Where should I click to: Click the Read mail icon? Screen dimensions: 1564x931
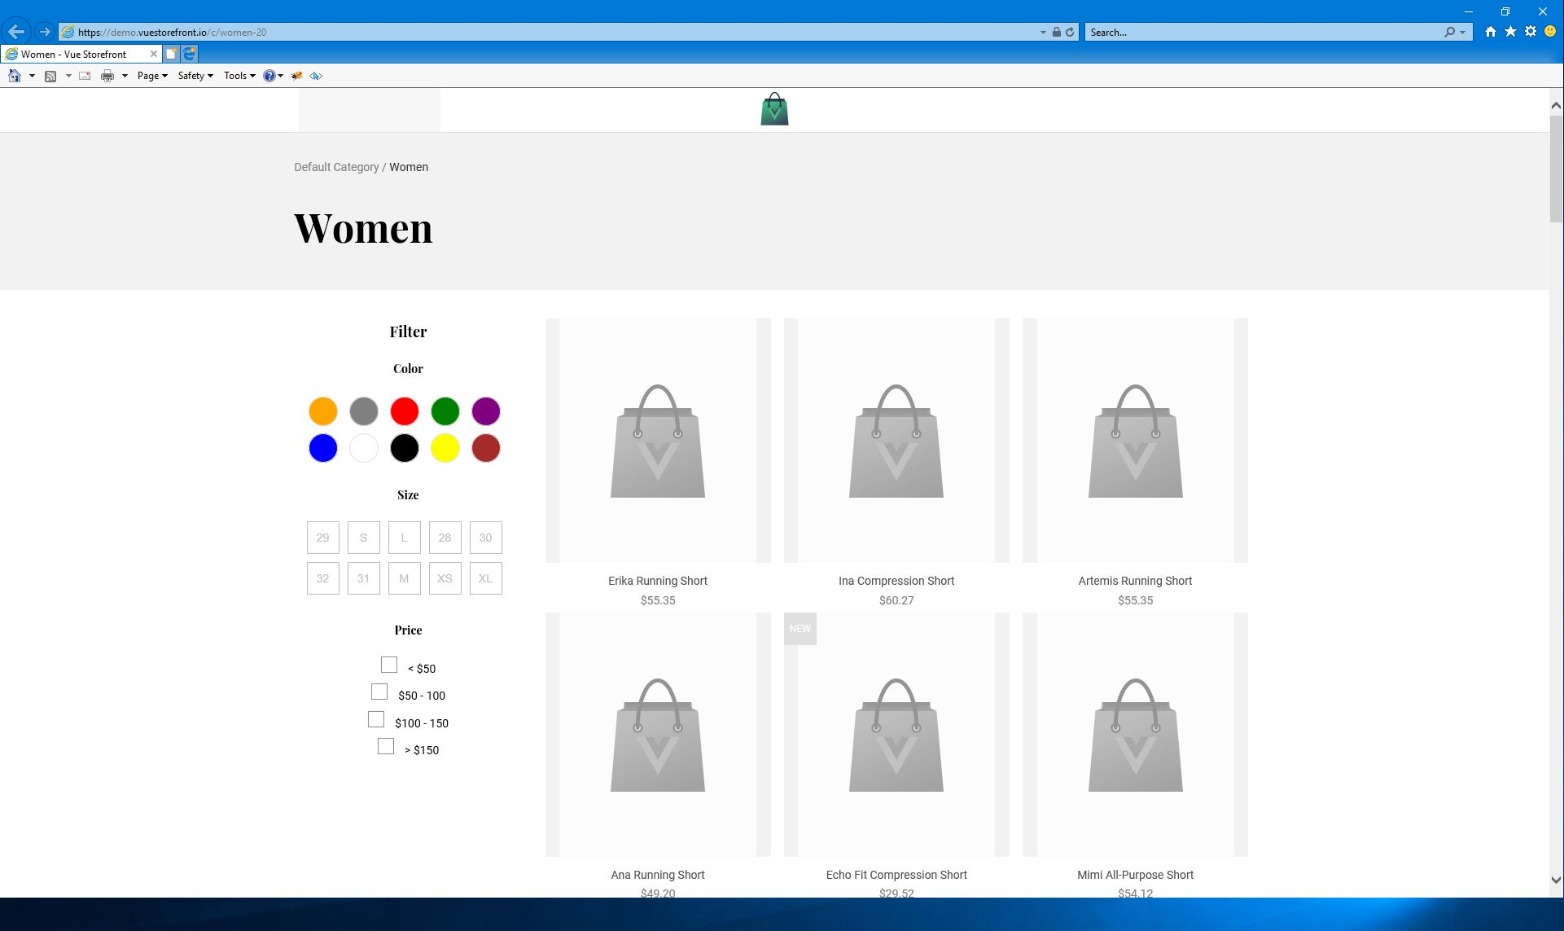coord(84,76)
